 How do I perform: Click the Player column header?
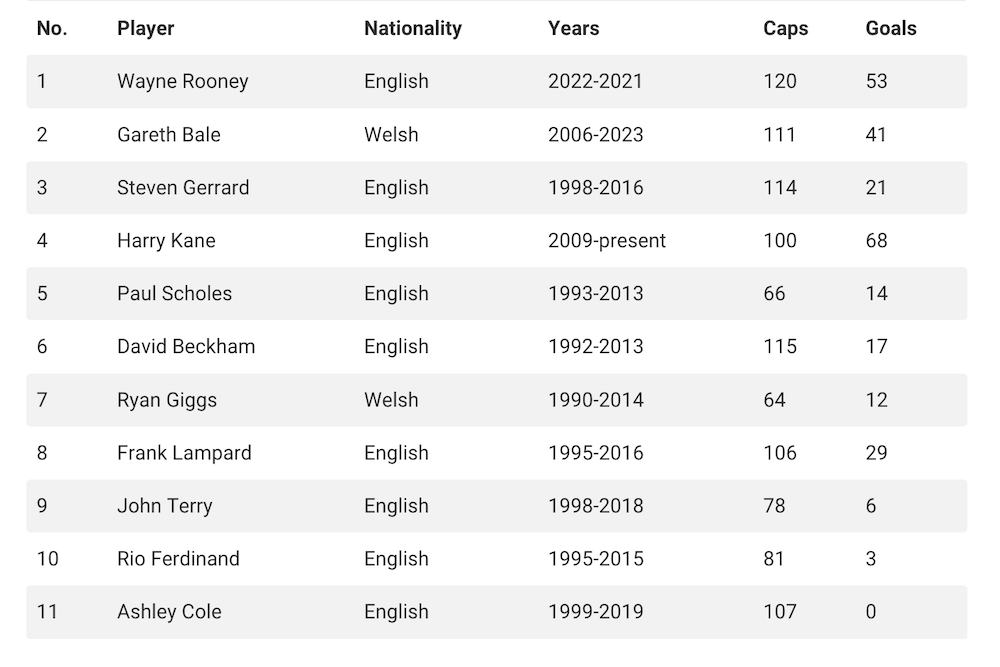pos(146,29)
